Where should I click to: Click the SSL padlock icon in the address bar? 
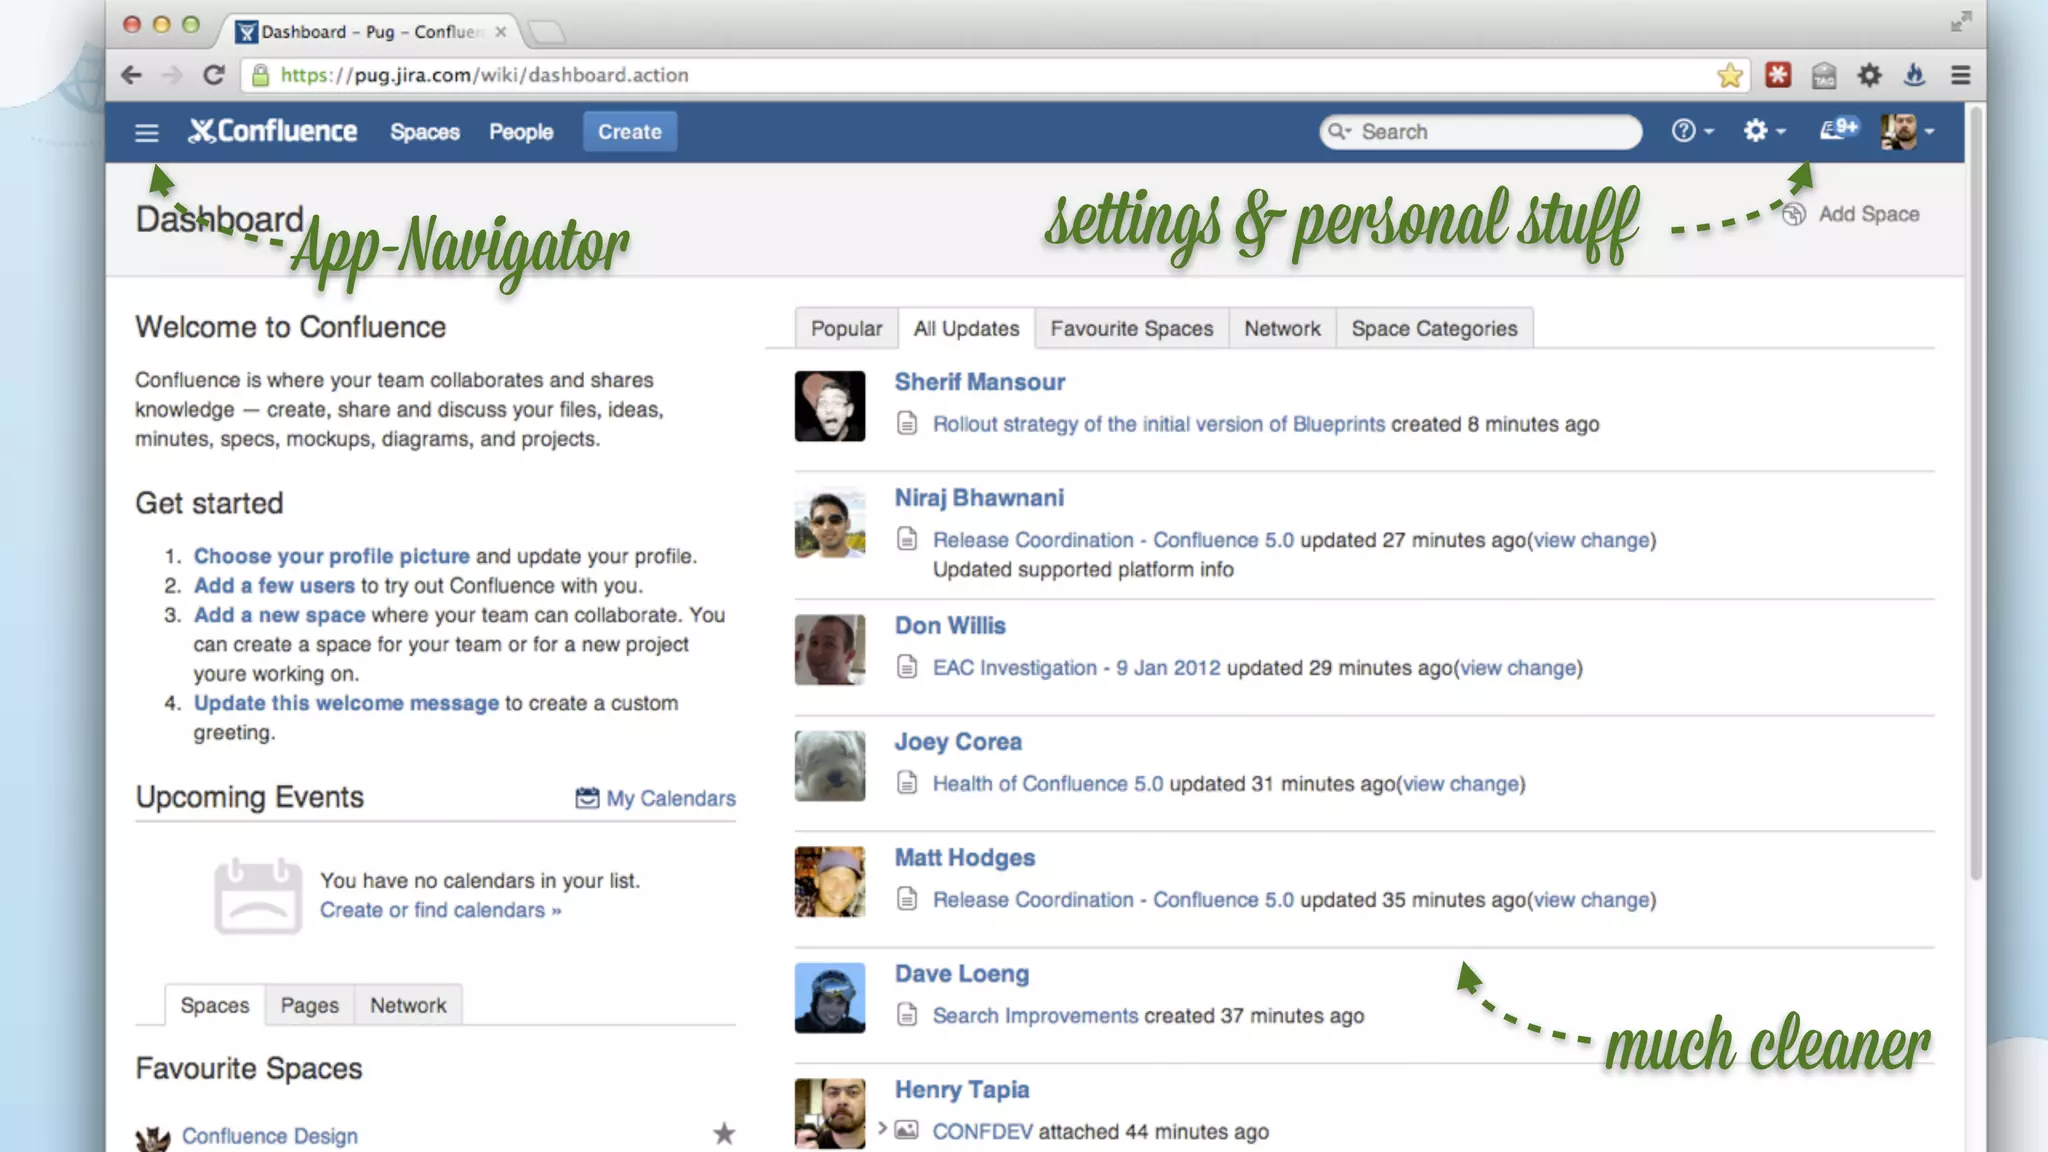click(260, 75)
